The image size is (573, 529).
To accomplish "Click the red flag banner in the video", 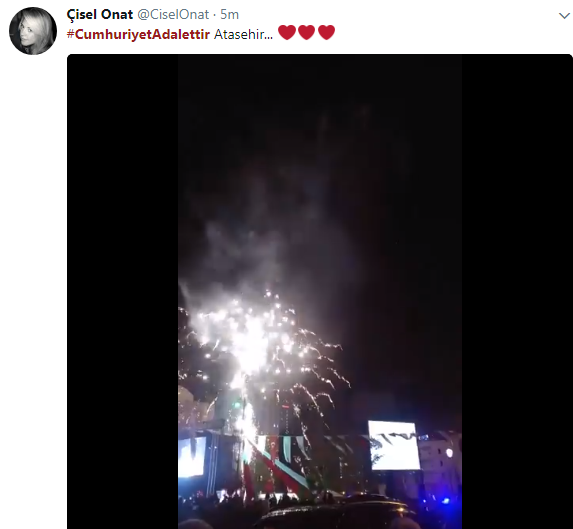I will (x=272, y=464).
